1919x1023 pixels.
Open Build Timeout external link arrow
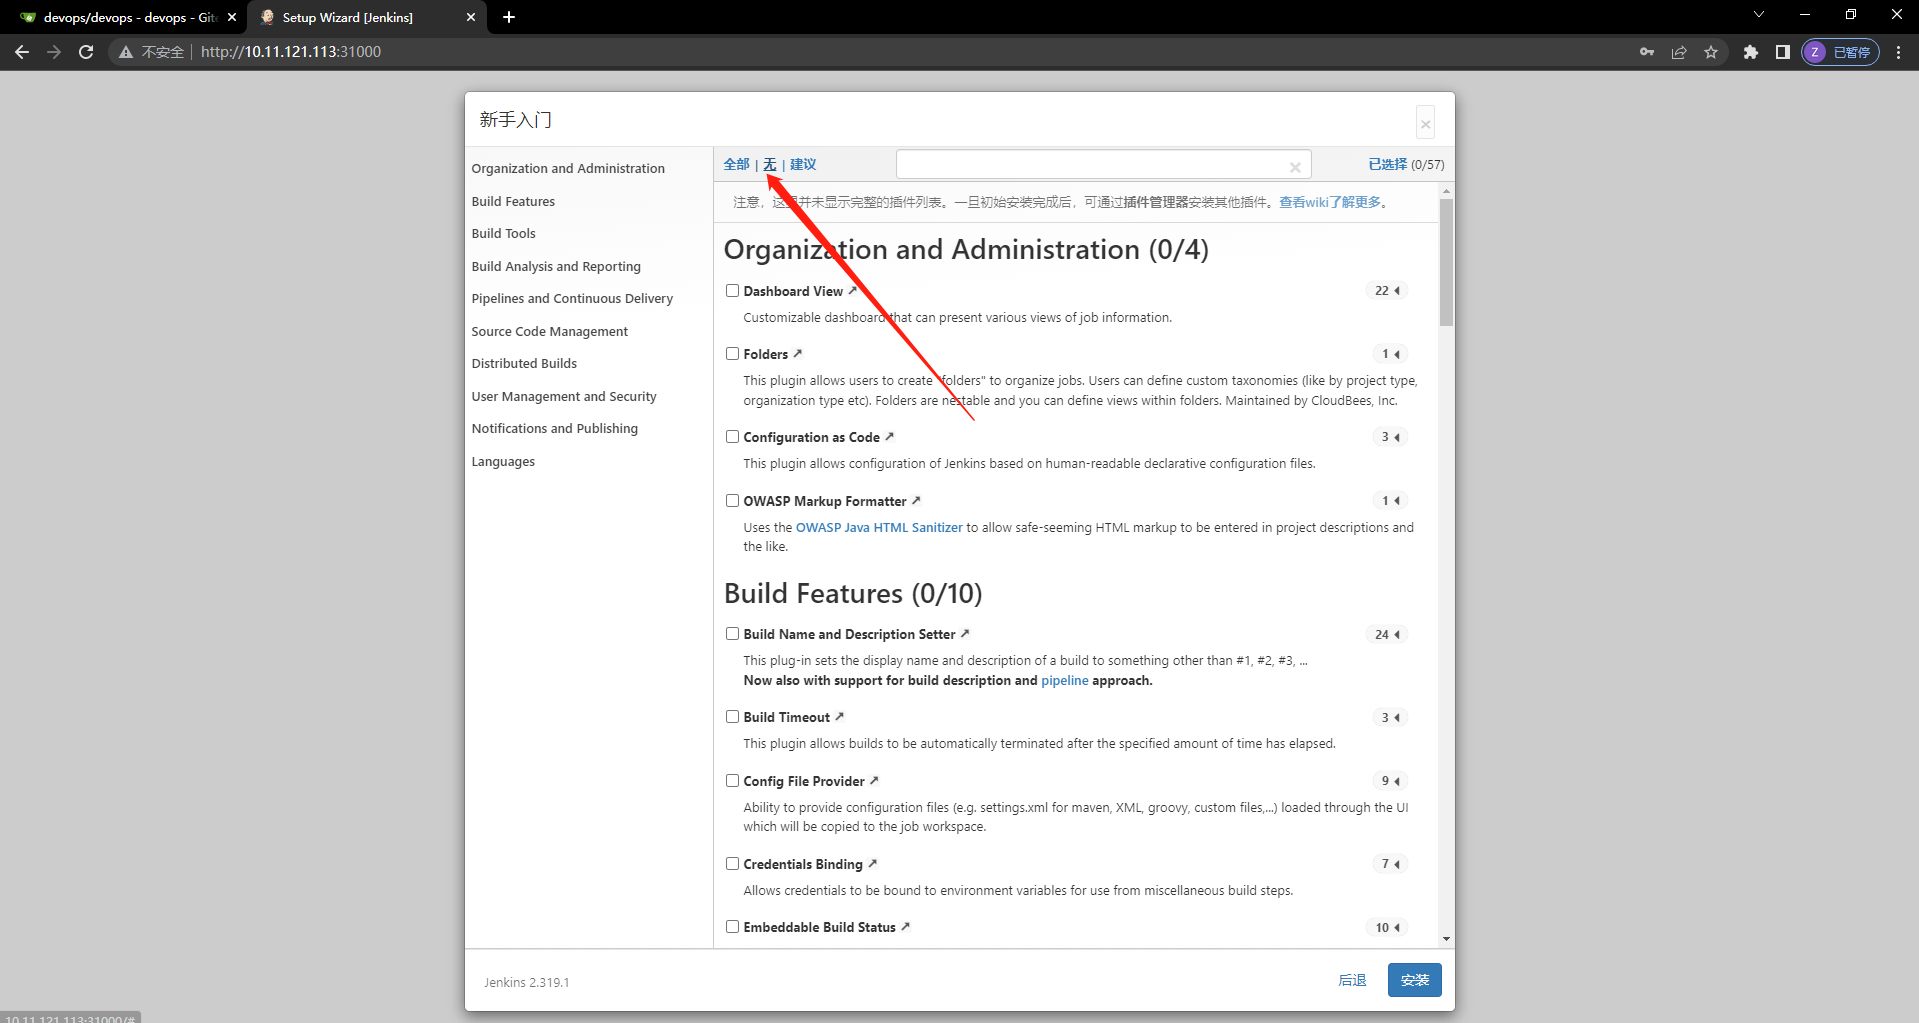(839, 716)
